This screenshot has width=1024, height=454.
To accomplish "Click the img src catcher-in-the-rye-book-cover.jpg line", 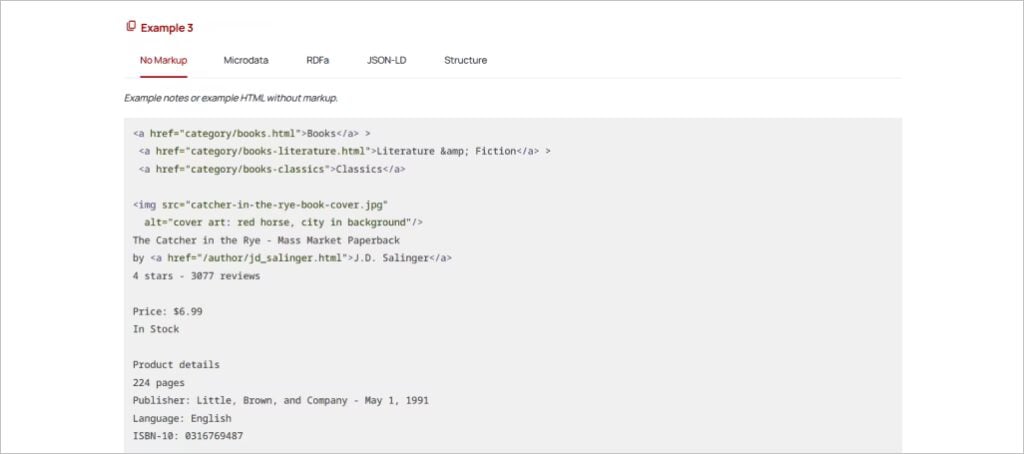I will pyautogui.click(x=261, y=204).
